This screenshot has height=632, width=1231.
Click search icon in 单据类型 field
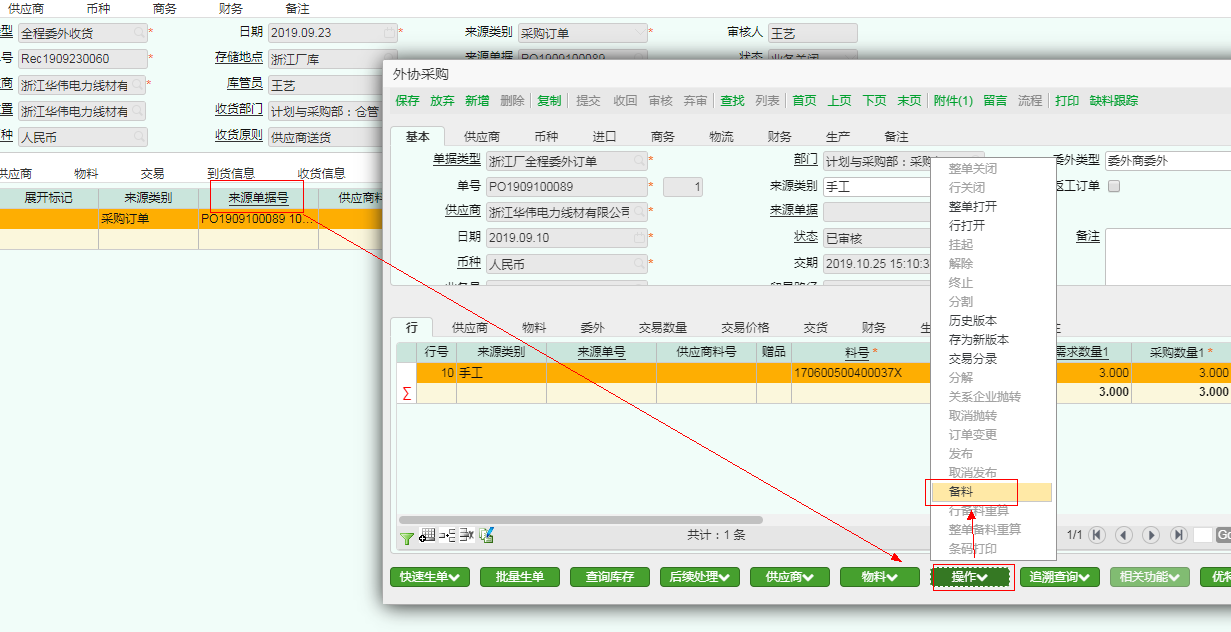click(640, 160)
